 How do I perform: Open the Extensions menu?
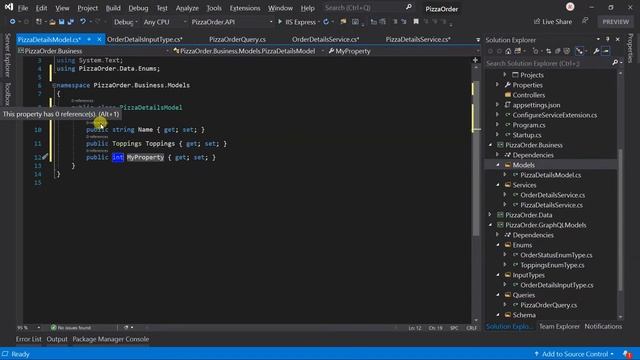coord(245,8)
